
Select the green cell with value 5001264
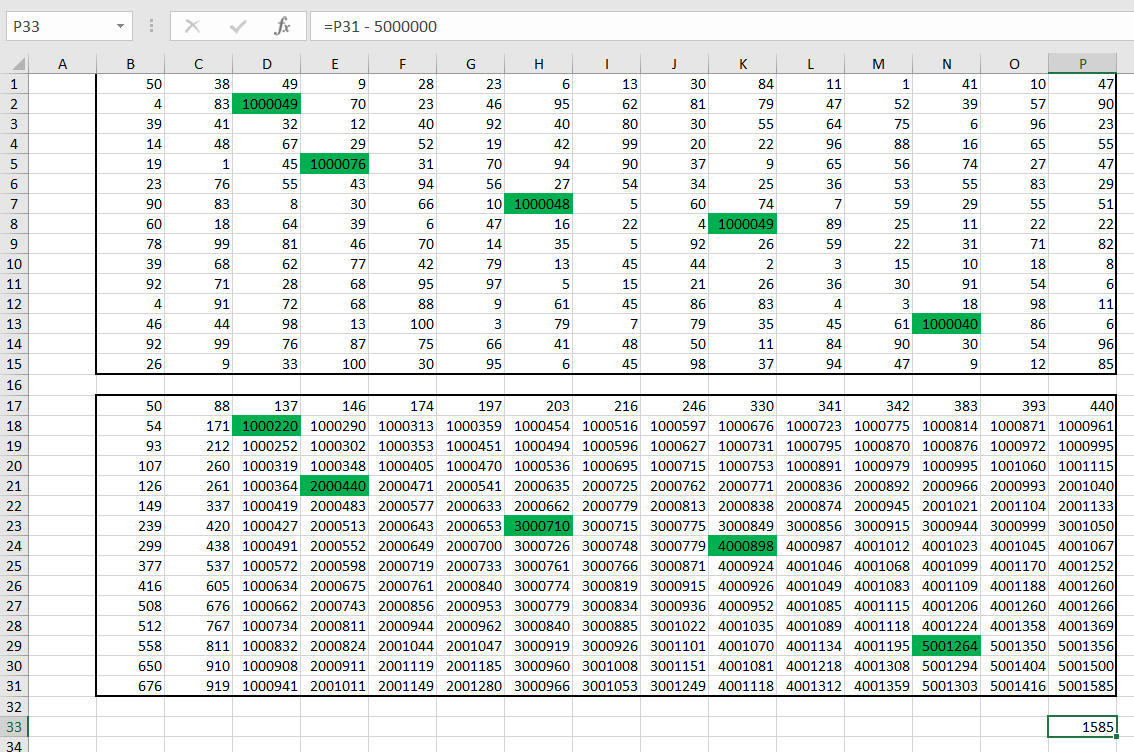click(946, 645)
